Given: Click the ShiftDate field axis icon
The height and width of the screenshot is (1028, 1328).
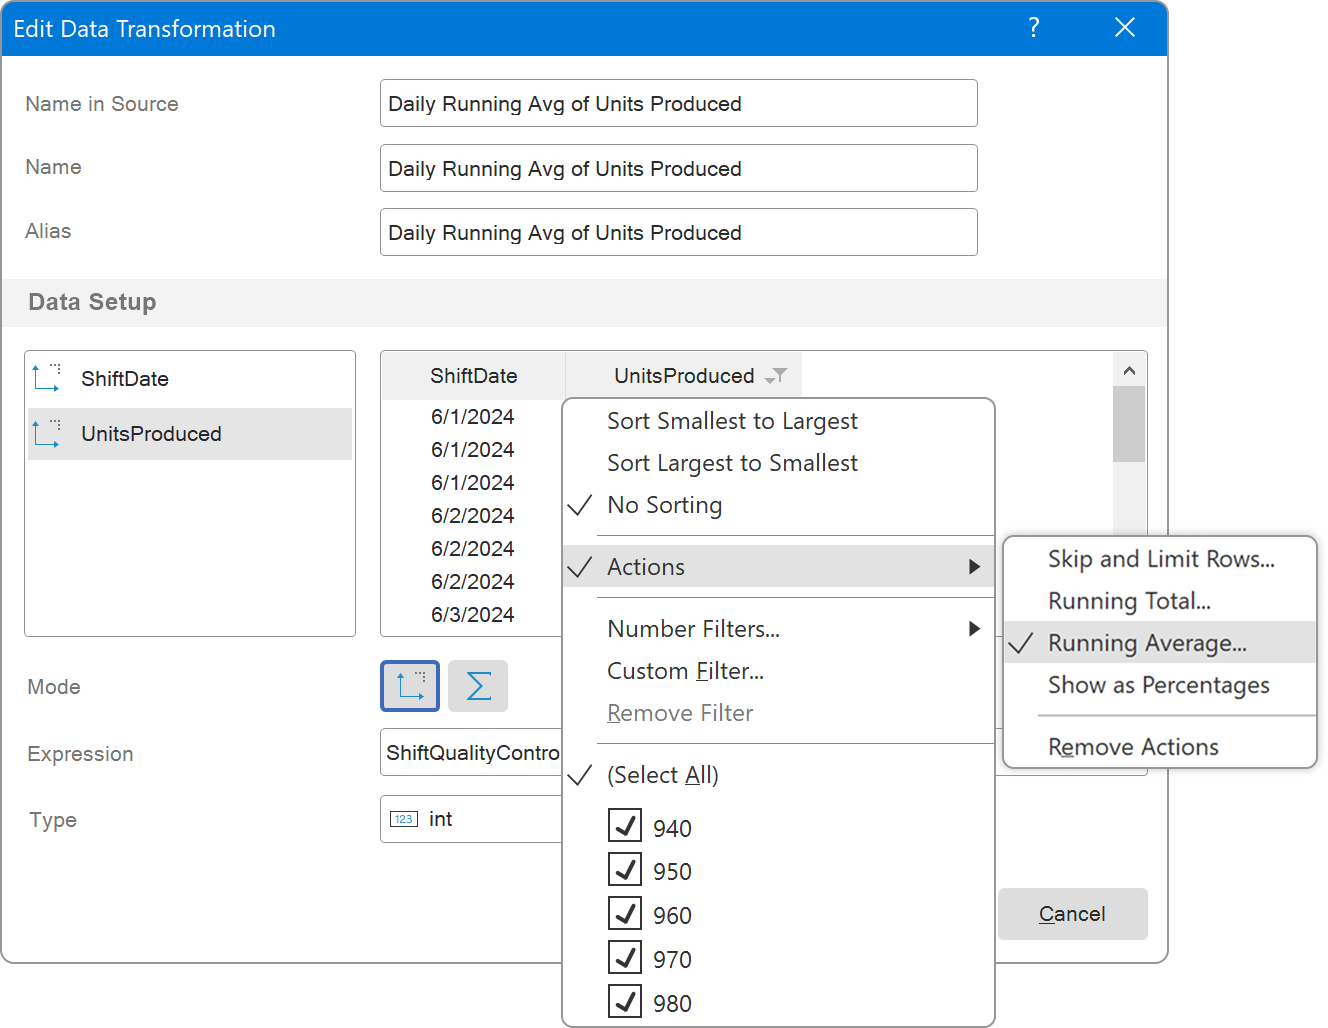Looking at the screenshot, I should [47, 378].
